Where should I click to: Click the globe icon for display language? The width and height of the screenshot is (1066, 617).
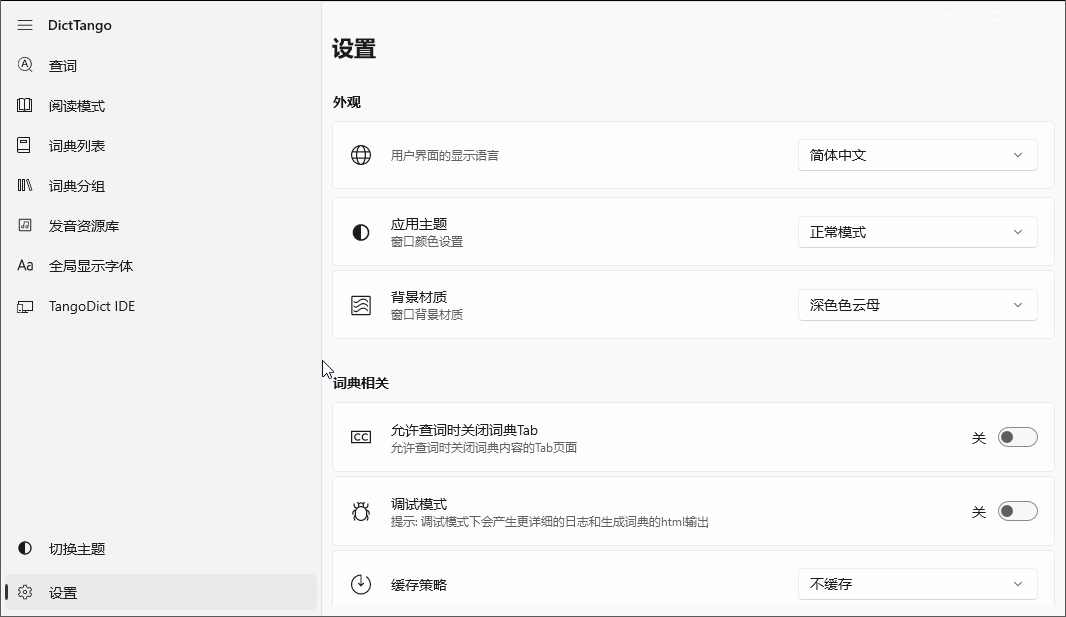click(361, 155)
